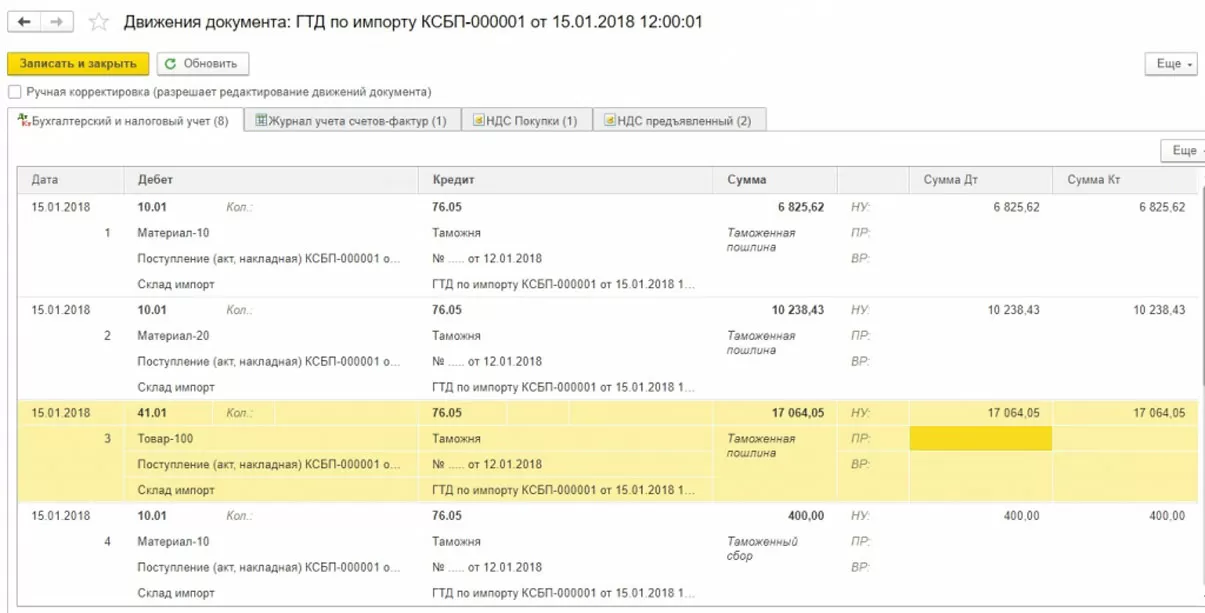Click the Обновить button

tap(203, 64)
